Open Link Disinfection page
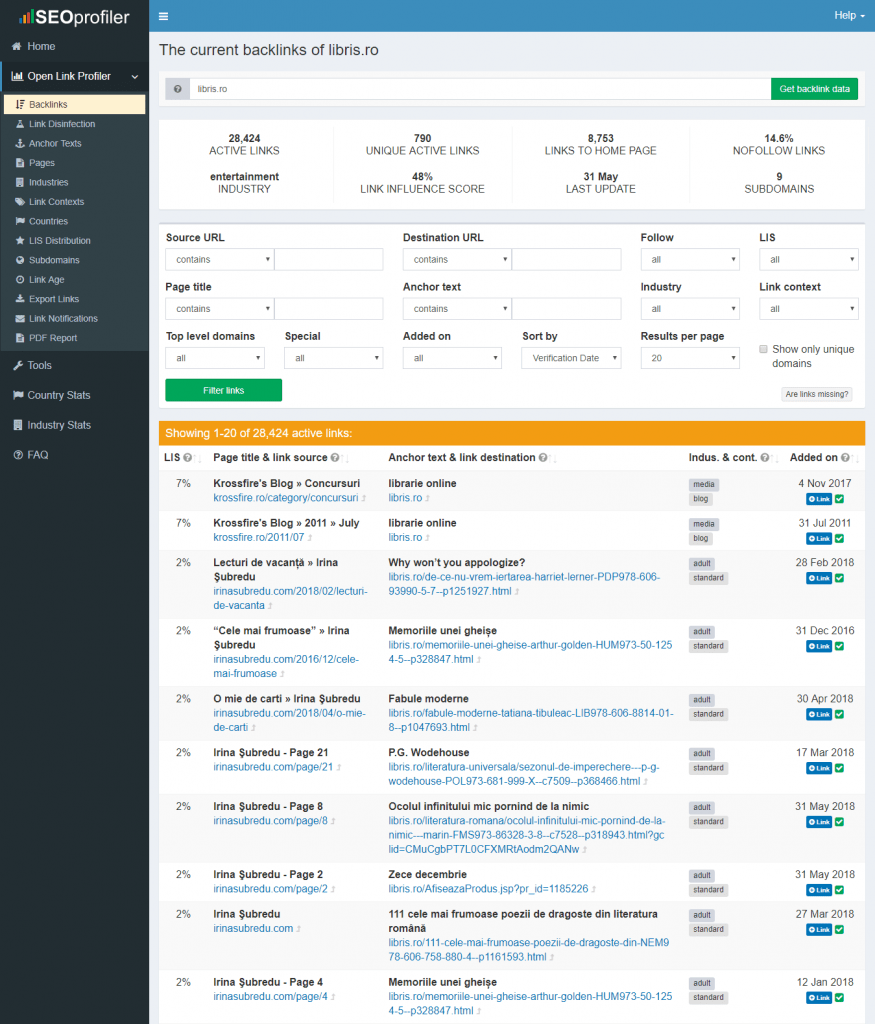The image size is (875, 1024). [x=62, y=124]
